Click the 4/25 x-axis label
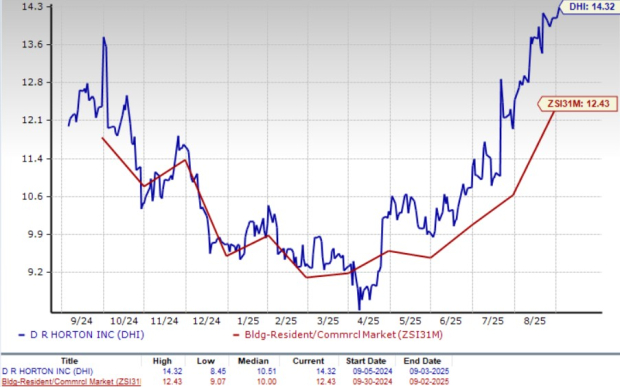The height and width of the screenshot is (387, 620). (369, 321)
